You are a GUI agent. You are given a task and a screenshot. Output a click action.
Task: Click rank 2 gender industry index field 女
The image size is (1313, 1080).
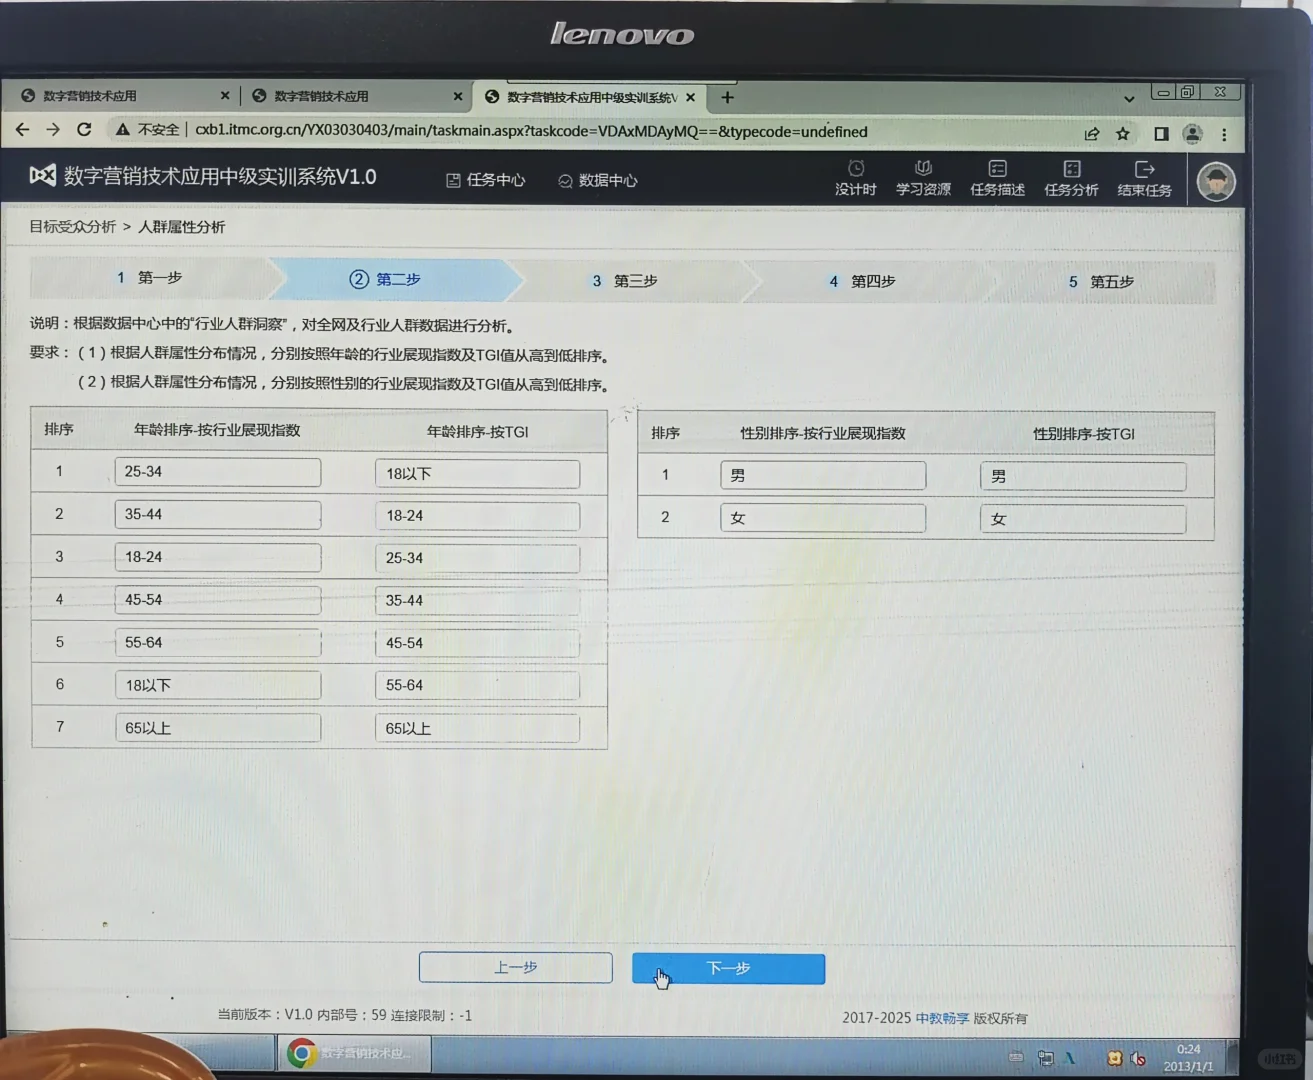823,518
